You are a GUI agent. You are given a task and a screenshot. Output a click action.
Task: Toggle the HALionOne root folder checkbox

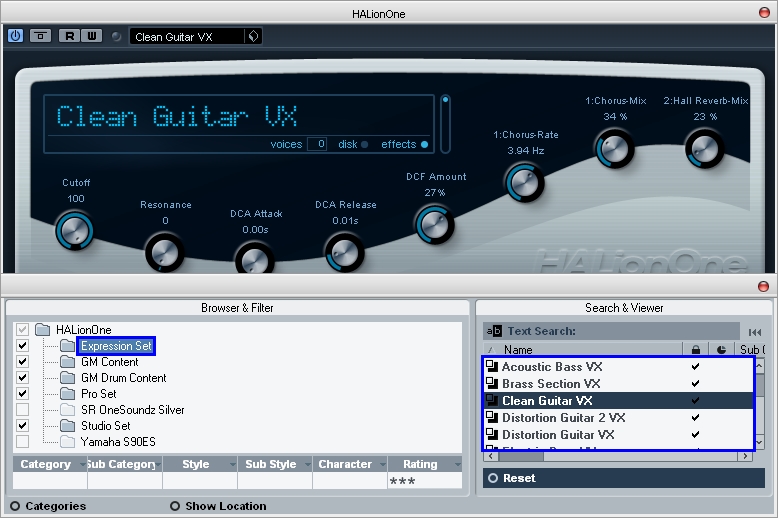22,329
